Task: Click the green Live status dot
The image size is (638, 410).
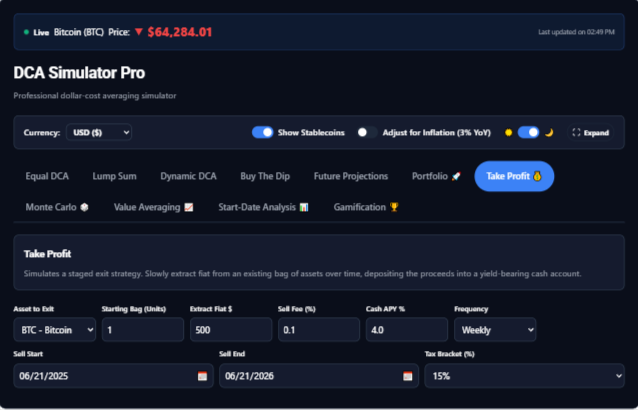Action: [26, 32]
